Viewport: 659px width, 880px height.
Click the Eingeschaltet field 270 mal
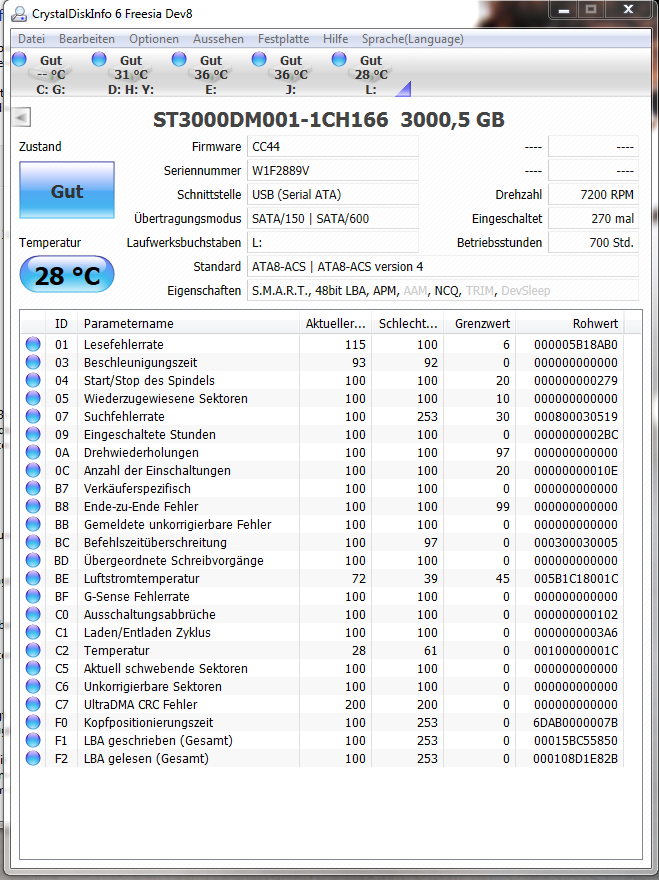[593, 218]
